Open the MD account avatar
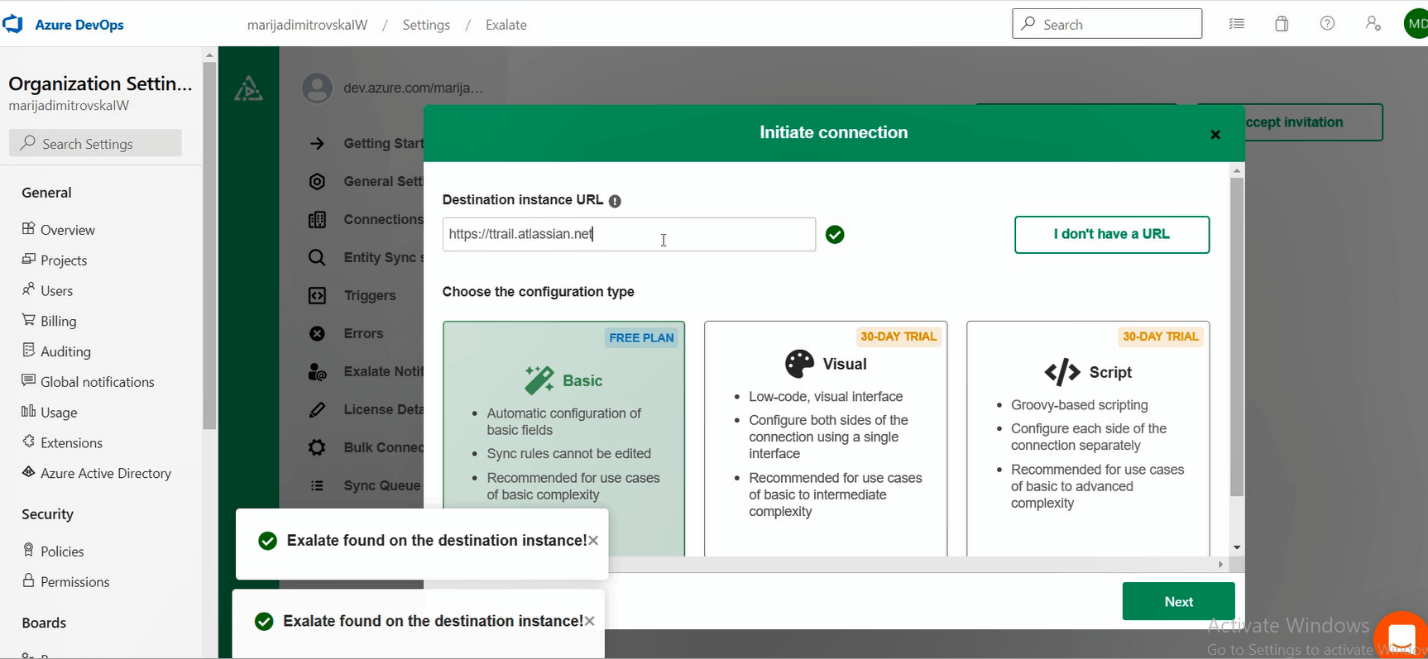1428x659 pixels. (1416, 23)
